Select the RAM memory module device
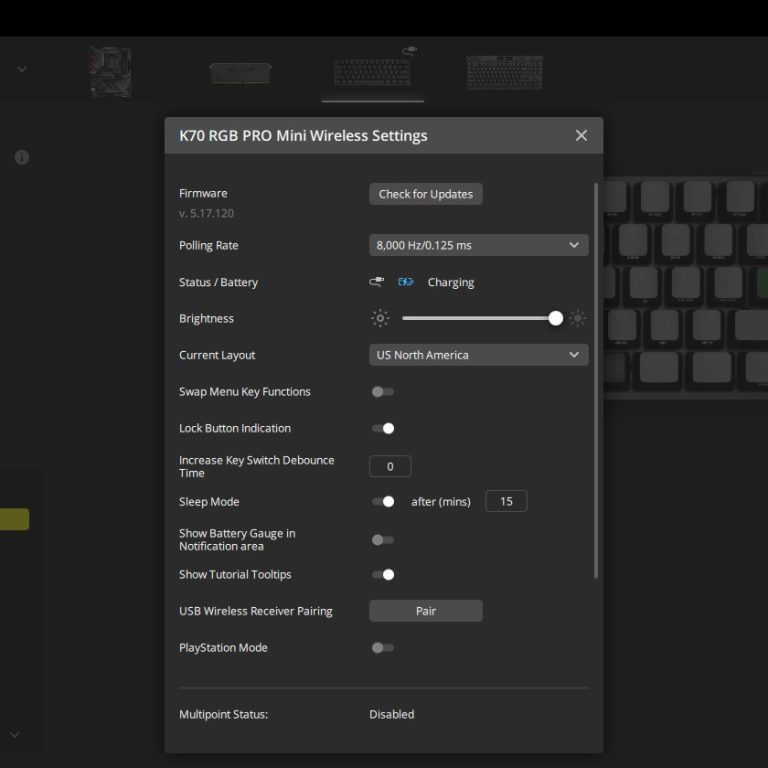768x768 pixels. click(x=240, y=73)
